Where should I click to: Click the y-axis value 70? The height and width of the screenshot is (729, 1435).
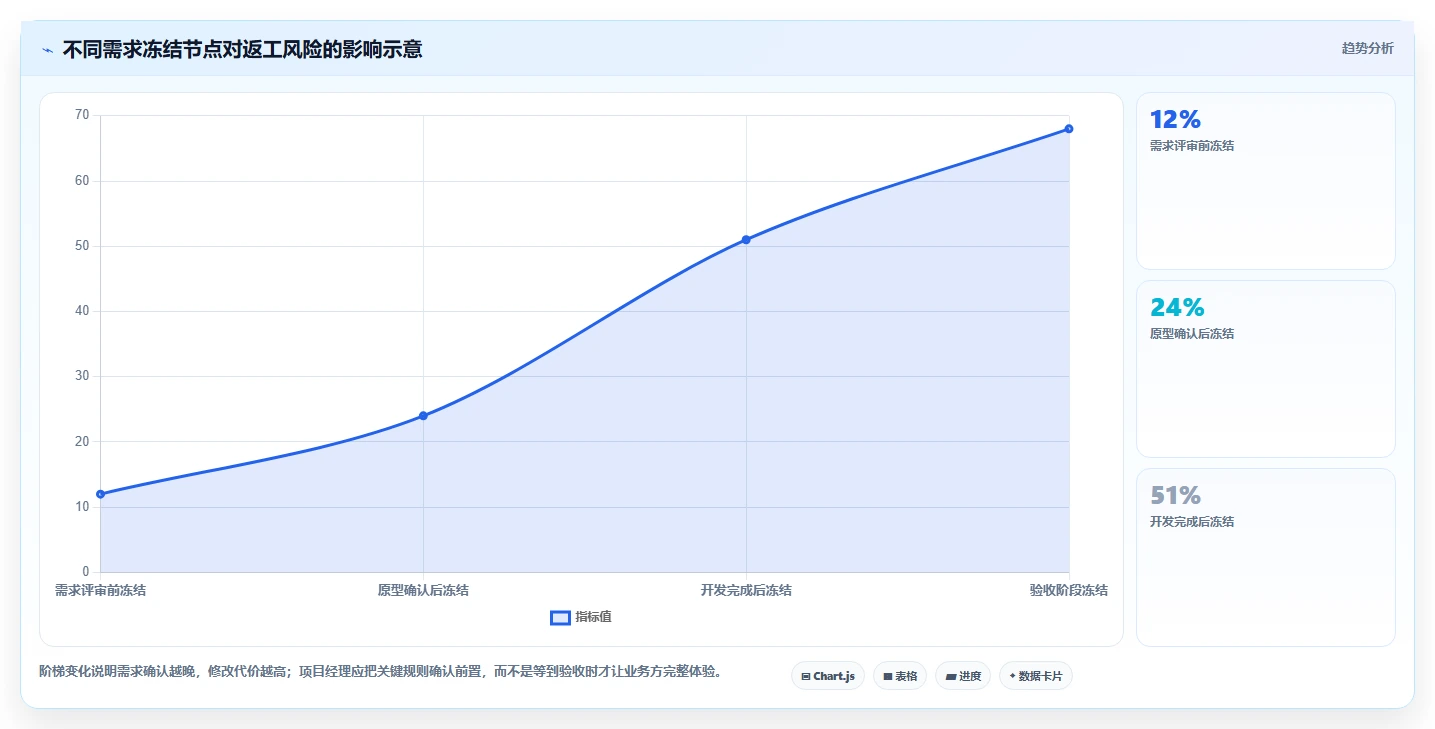point(82,115)
